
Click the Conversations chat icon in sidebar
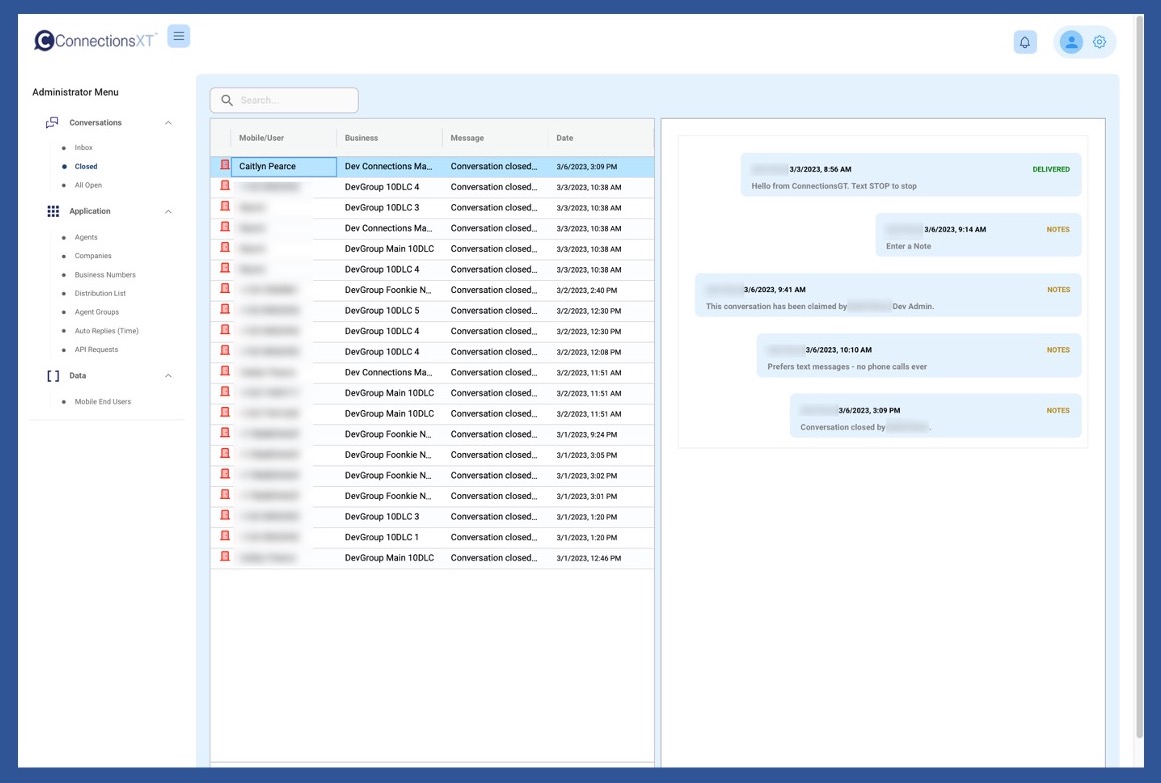[x=52, y=123]
